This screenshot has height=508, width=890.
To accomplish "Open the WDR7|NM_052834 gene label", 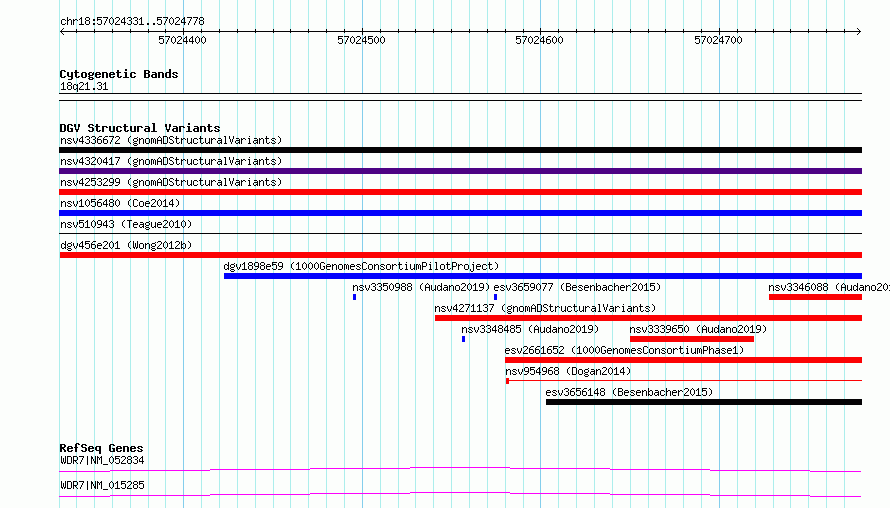I will click(x=102, y=460).
